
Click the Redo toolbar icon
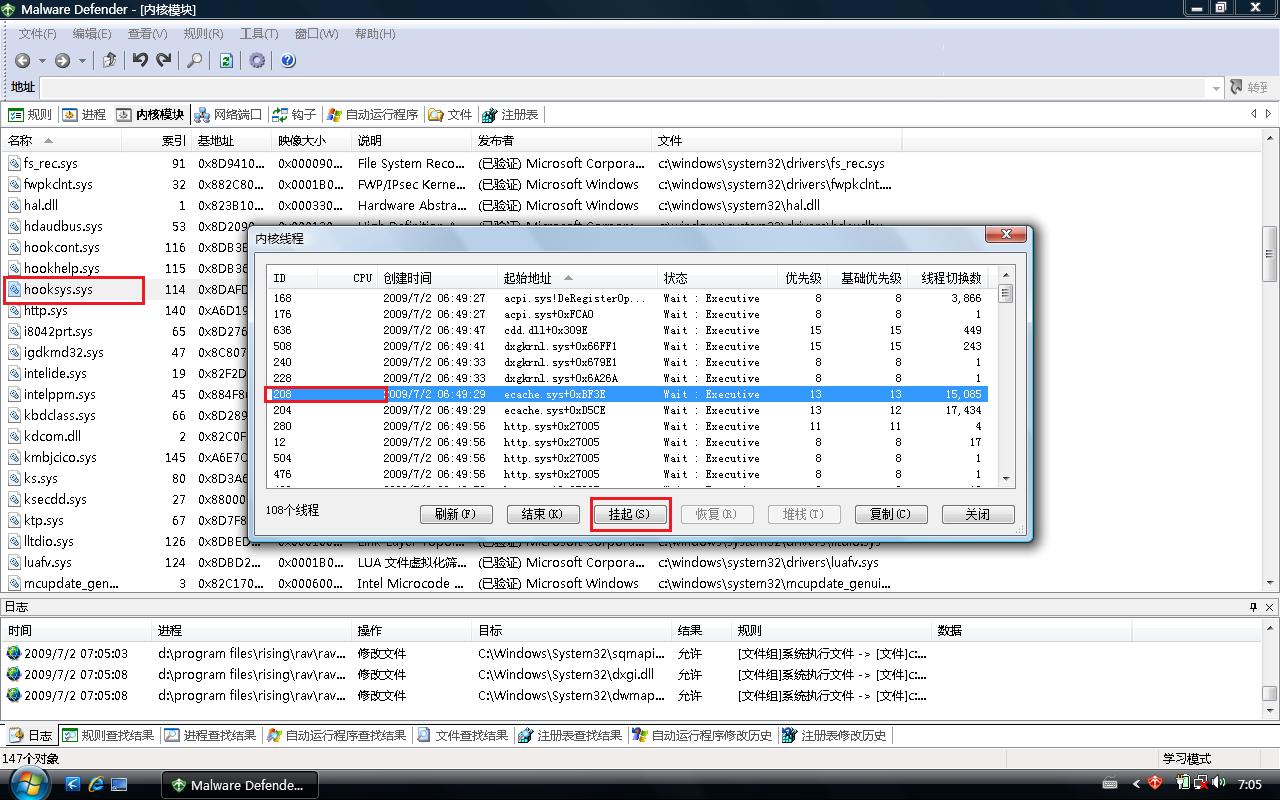[x=164, y=61]
